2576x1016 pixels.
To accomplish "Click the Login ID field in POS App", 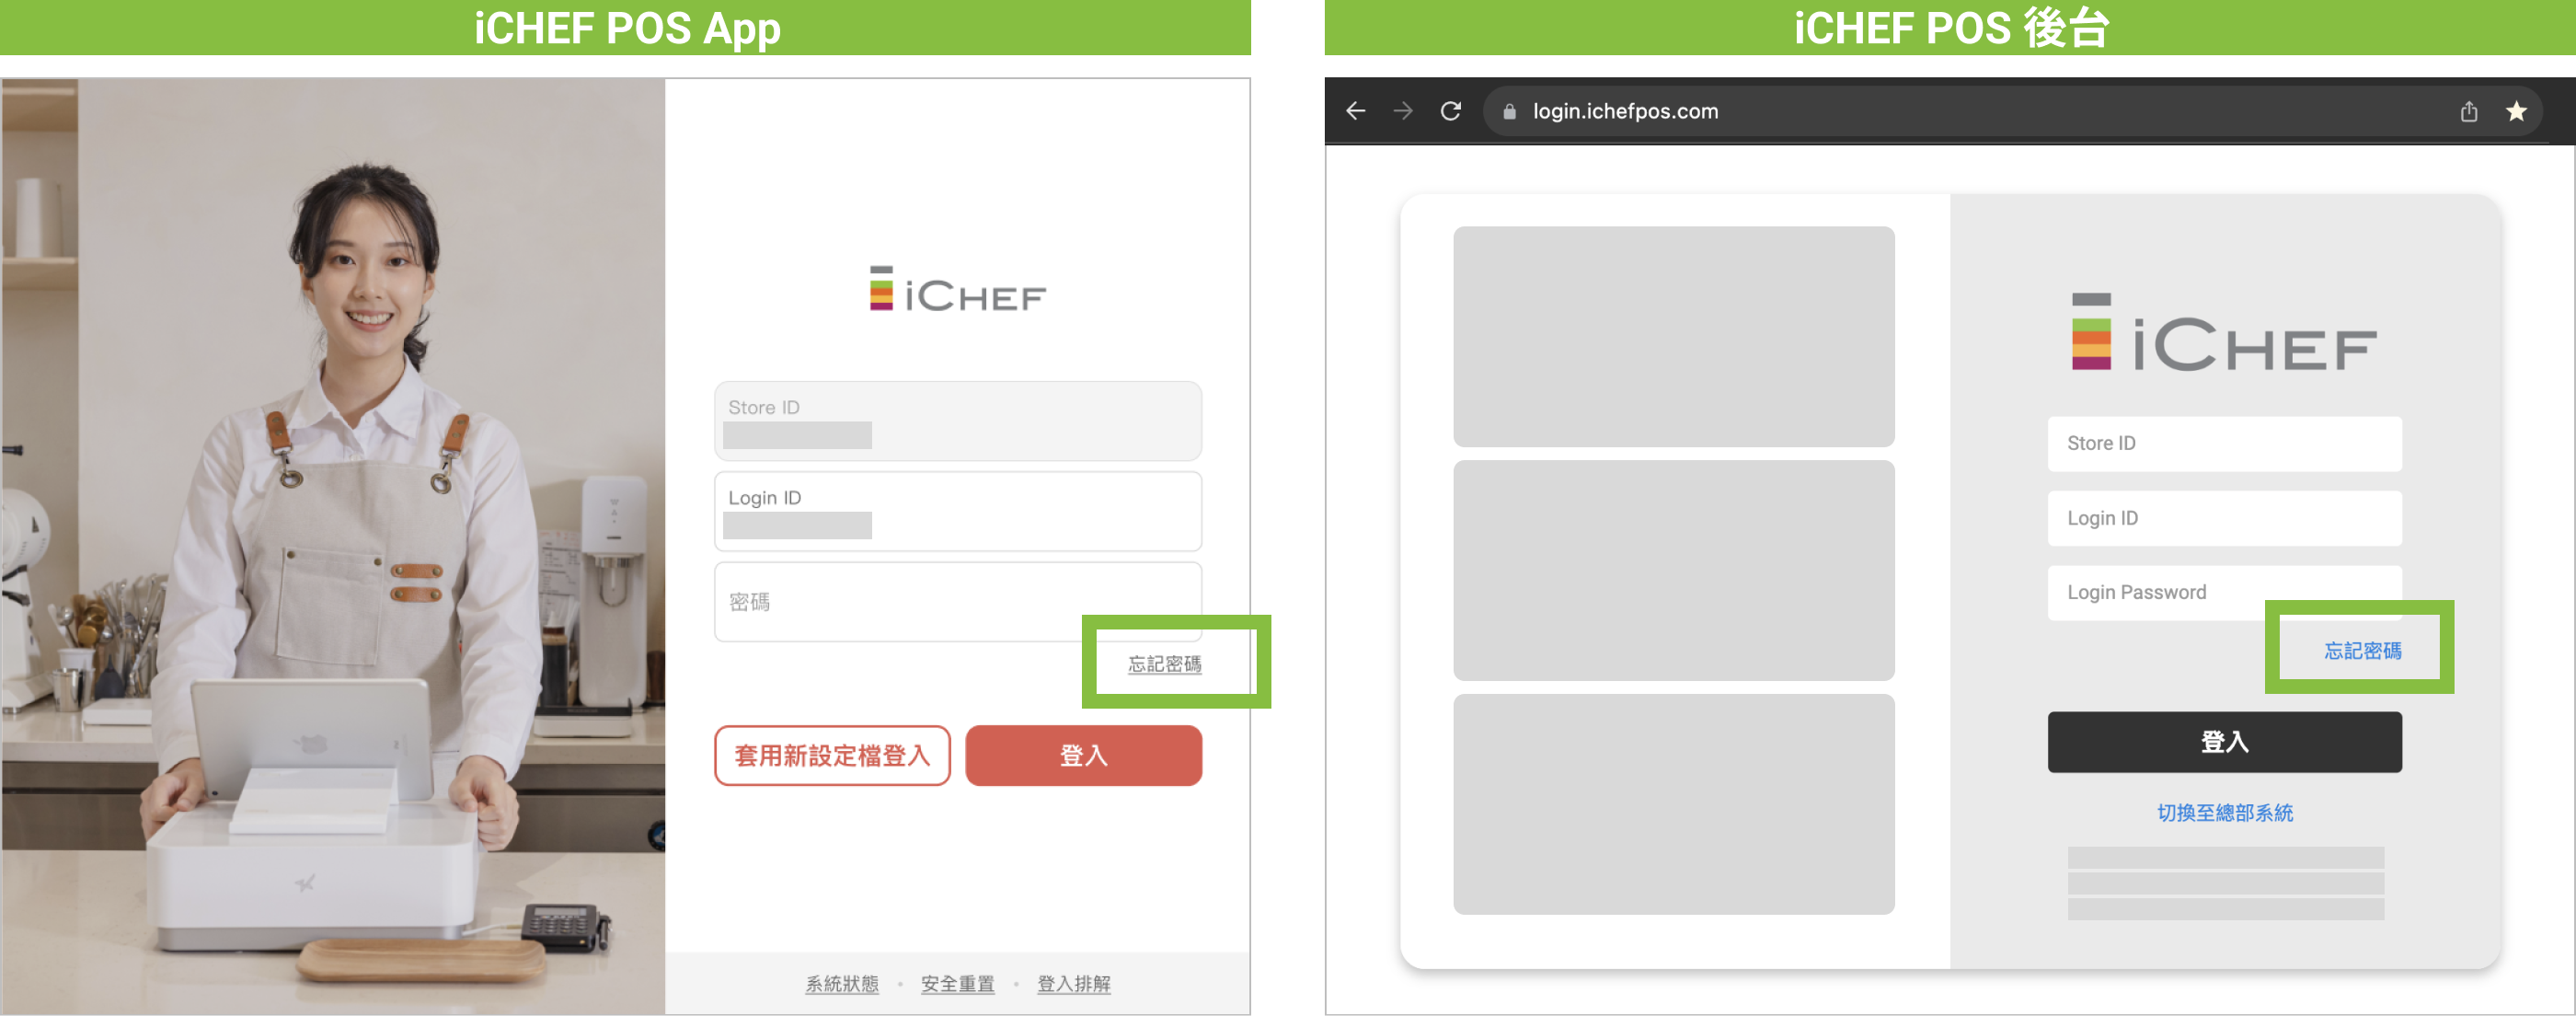I will [957, 511].
